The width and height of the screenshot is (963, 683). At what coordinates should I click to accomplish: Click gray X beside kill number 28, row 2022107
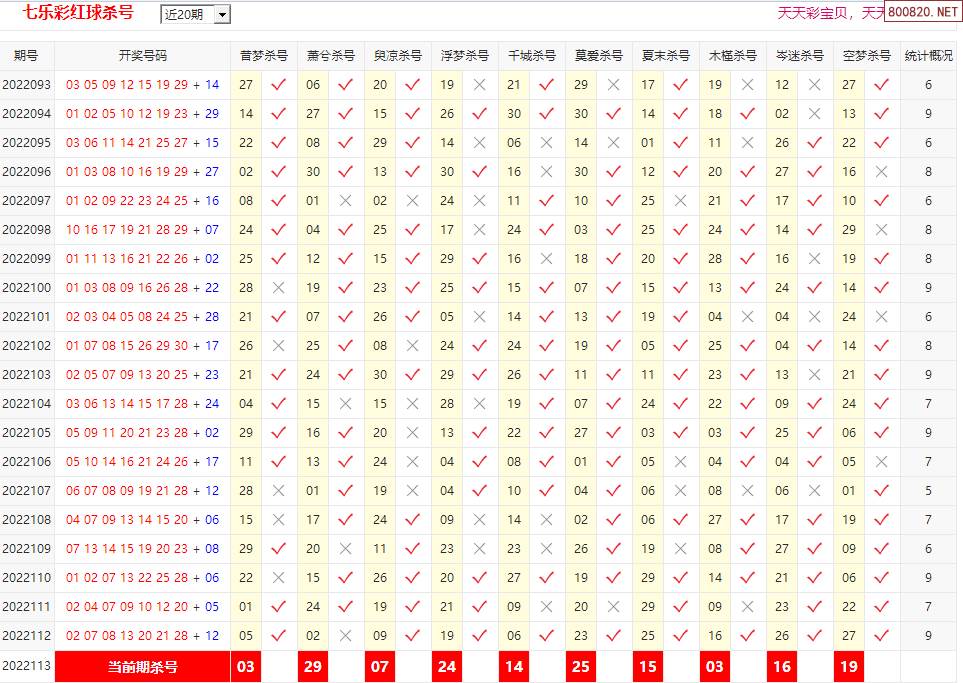(278, 490)
